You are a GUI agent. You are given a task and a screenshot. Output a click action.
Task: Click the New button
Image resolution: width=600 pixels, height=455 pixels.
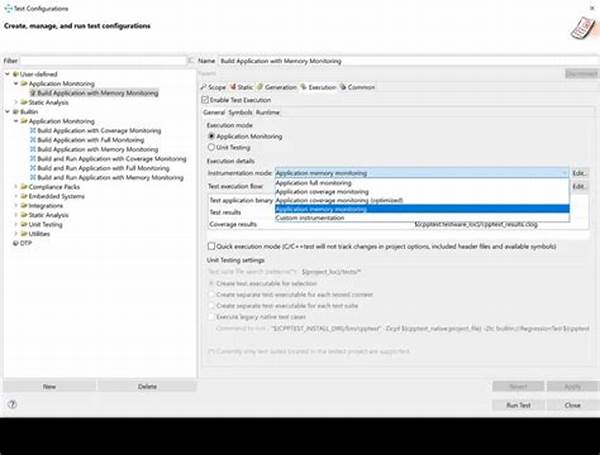pyautogui.click(x=49, y=385)
